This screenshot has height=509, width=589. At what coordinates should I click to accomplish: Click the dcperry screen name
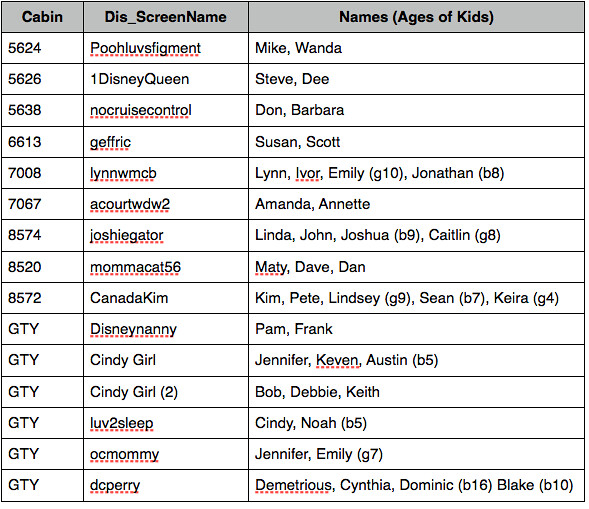click(115, 485)
